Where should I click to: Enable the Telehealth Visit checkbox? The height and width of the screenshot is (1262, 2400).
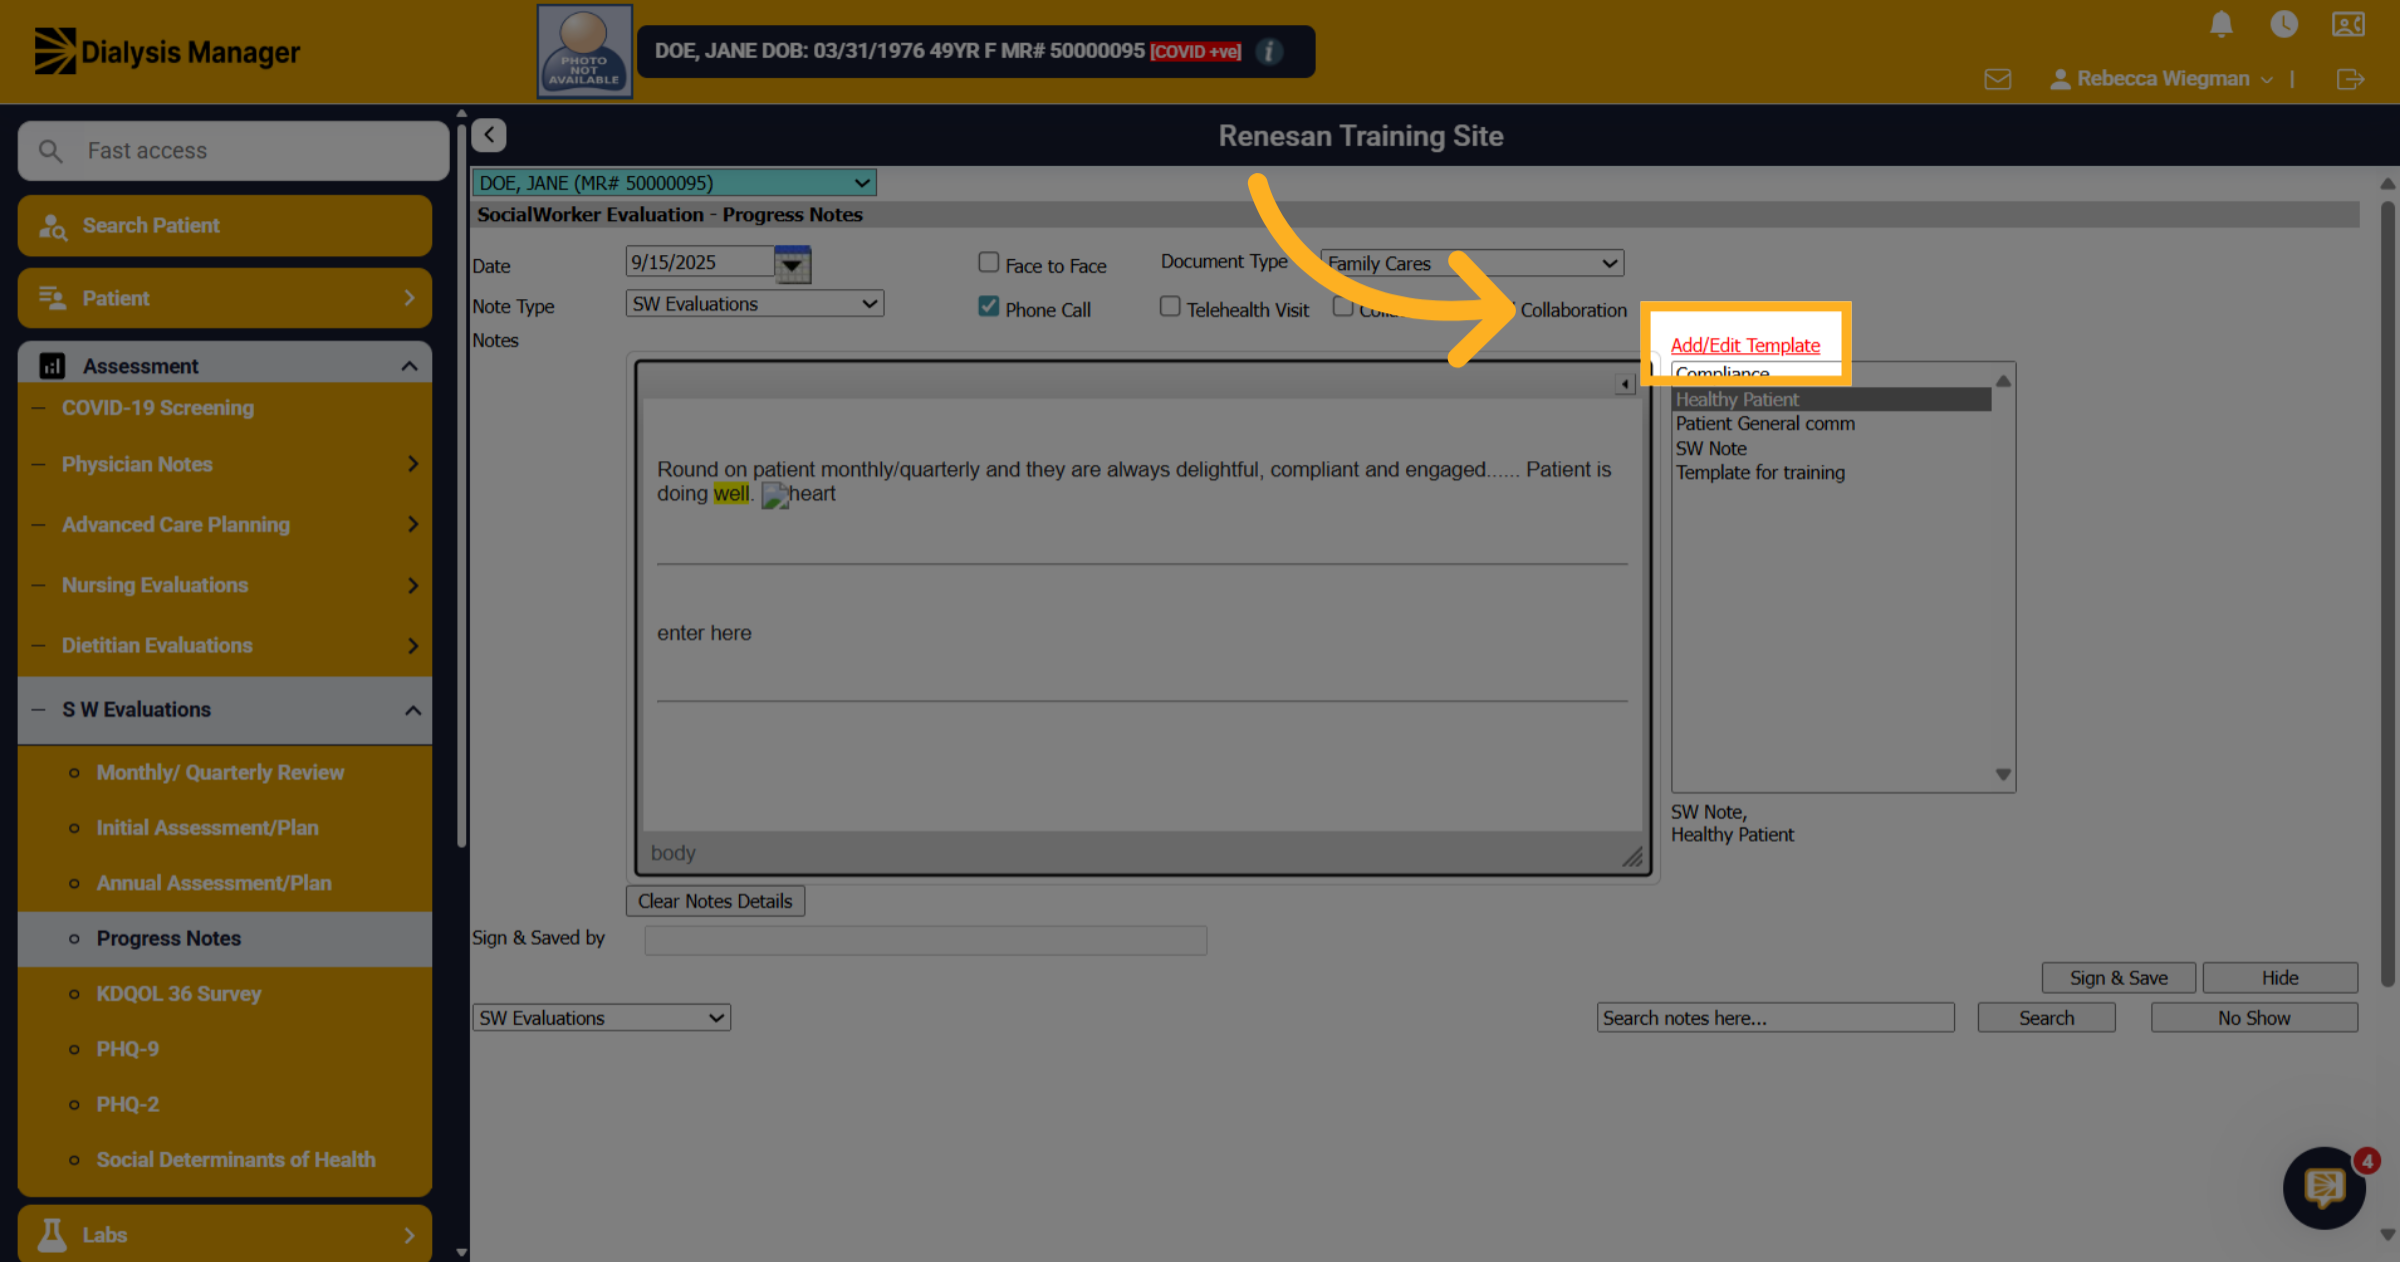tap(1169, 306)
